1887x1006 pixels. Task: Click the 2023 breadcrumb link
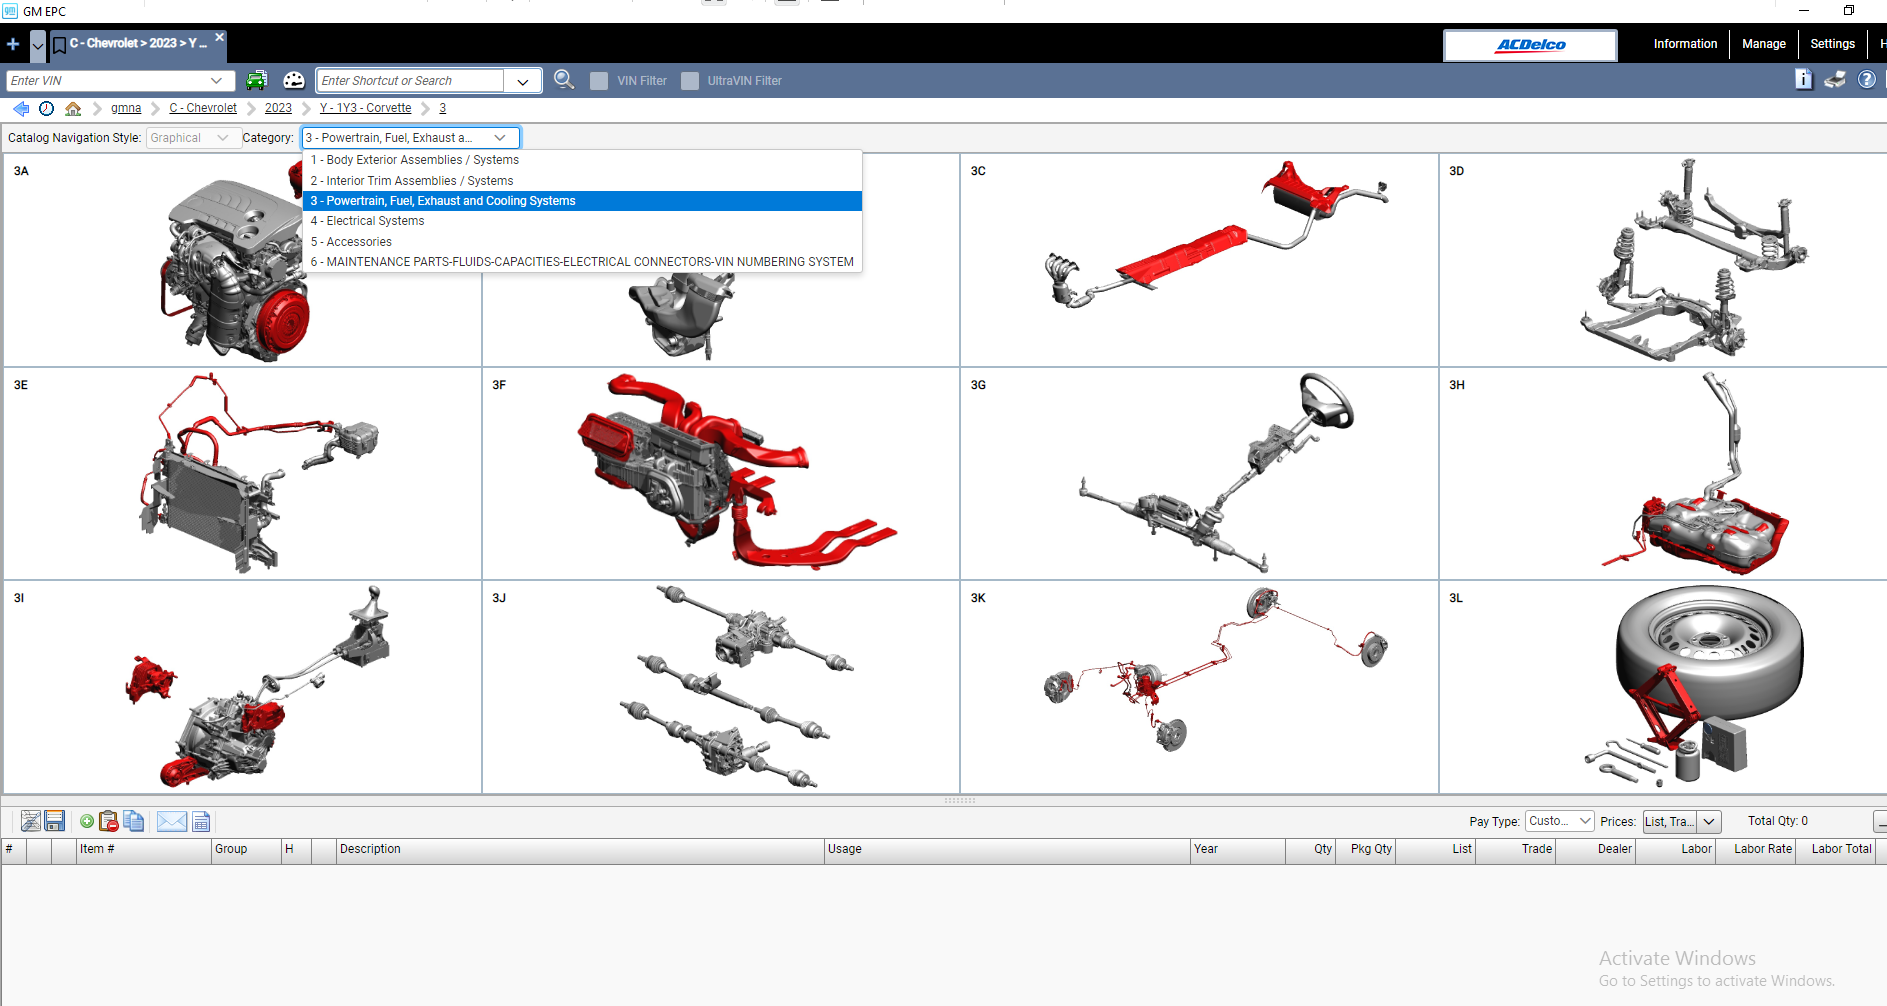pyautogui.click(x=278, y=108)
